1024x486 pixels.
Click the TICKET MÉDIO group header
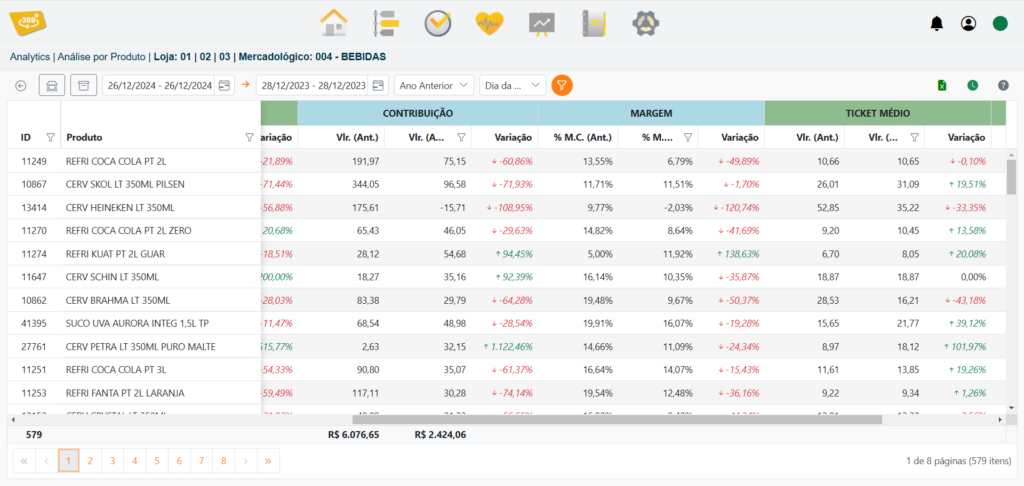(878, 113)
